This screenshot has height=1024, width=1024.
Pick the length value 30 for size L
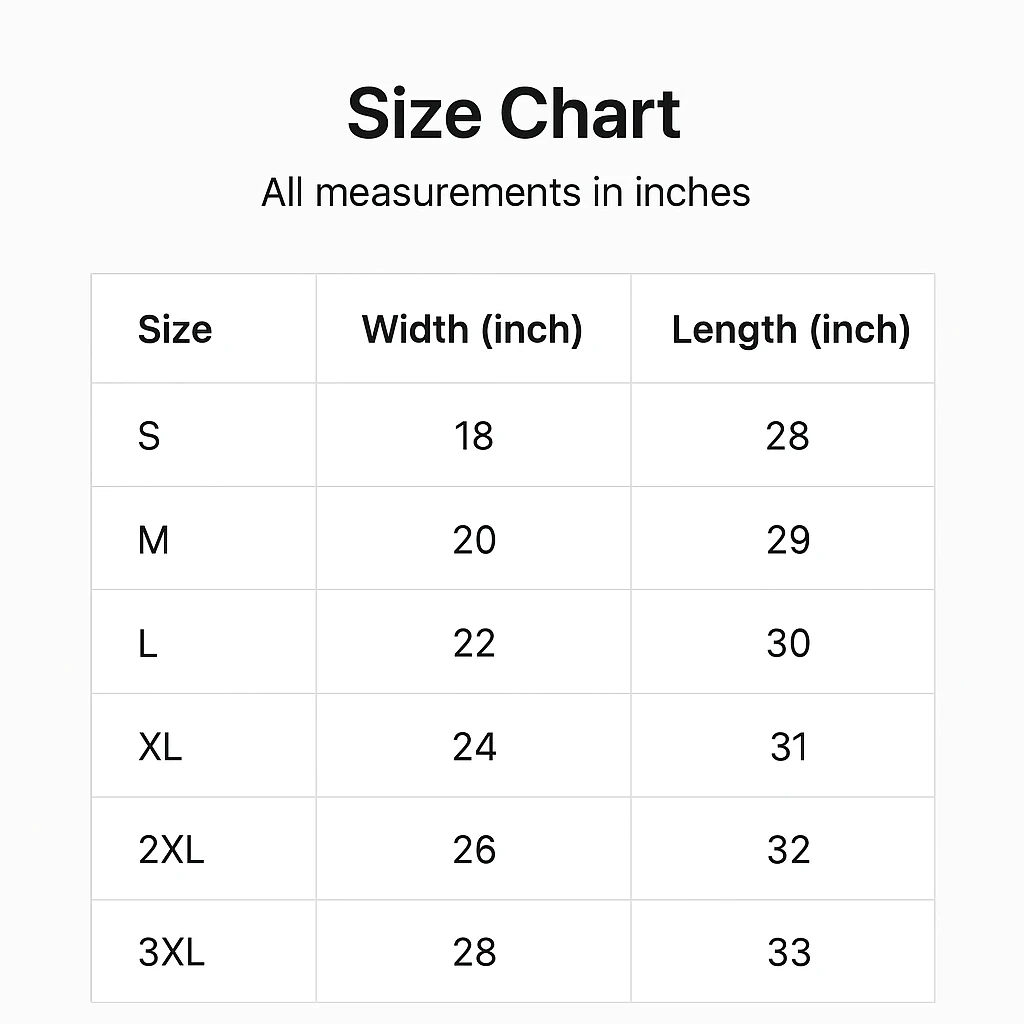click(x=788, y=643)
